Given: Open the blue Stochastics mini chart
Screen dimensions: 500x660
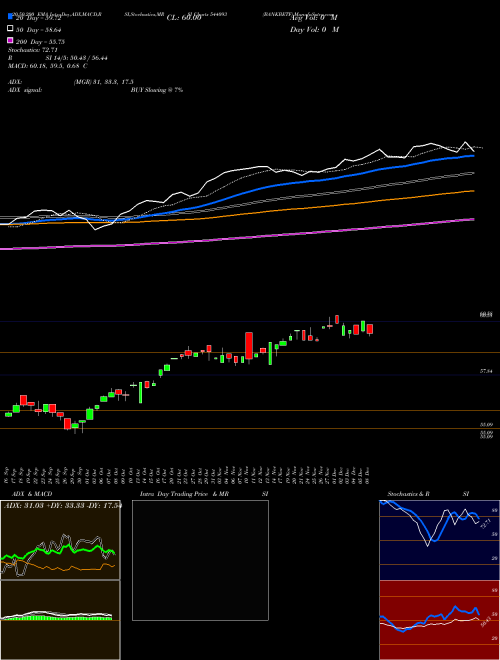Looking at the screenshot, I should pos(439,540).
